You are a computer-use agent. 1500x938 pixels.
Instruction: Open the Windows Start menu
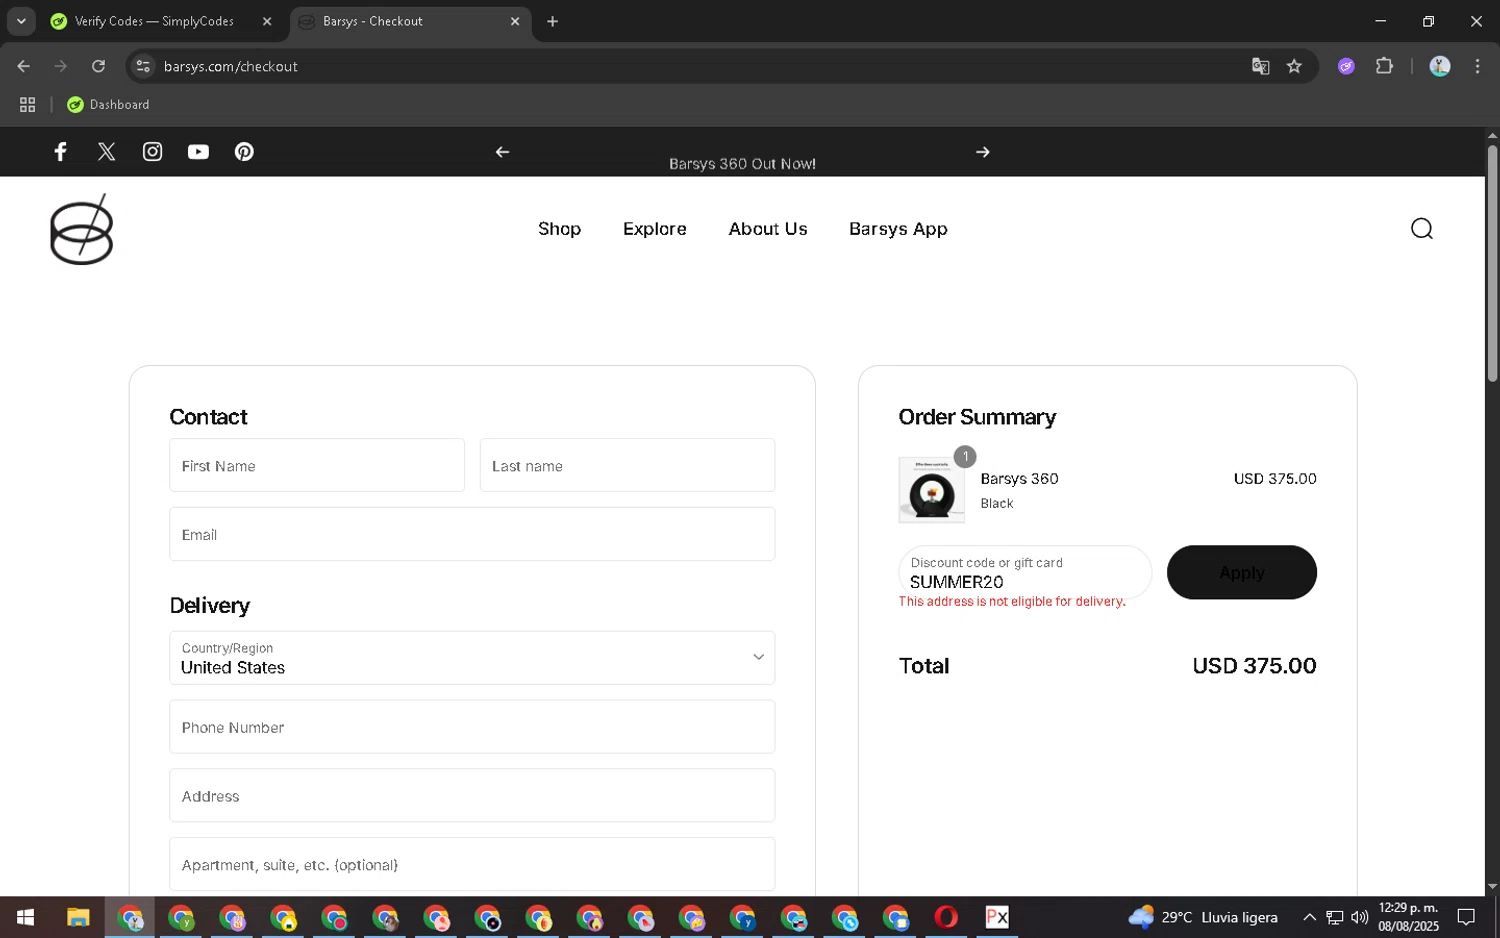[26, 917]
